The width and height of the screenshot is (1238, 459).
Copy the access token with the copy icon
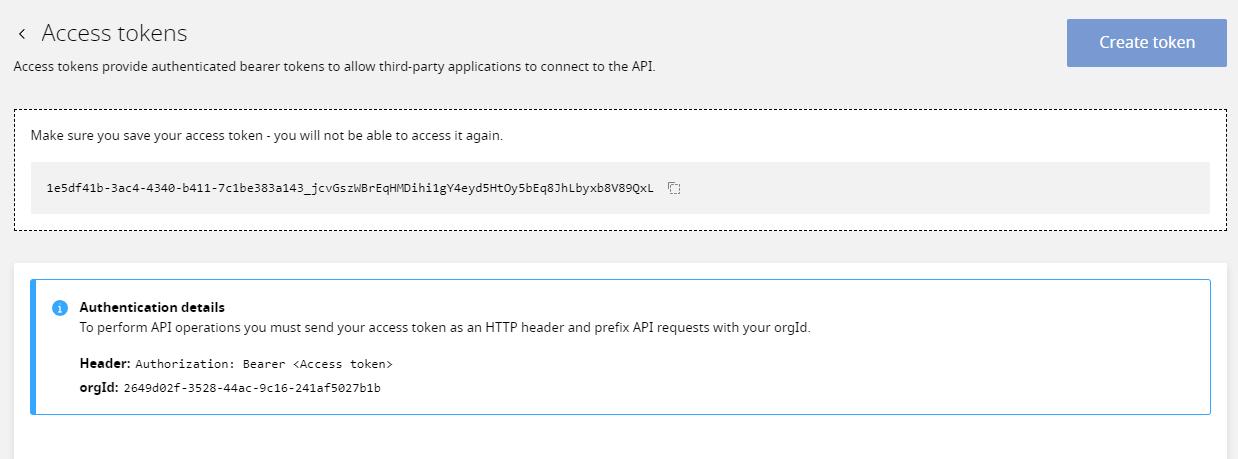coord(674,188)
